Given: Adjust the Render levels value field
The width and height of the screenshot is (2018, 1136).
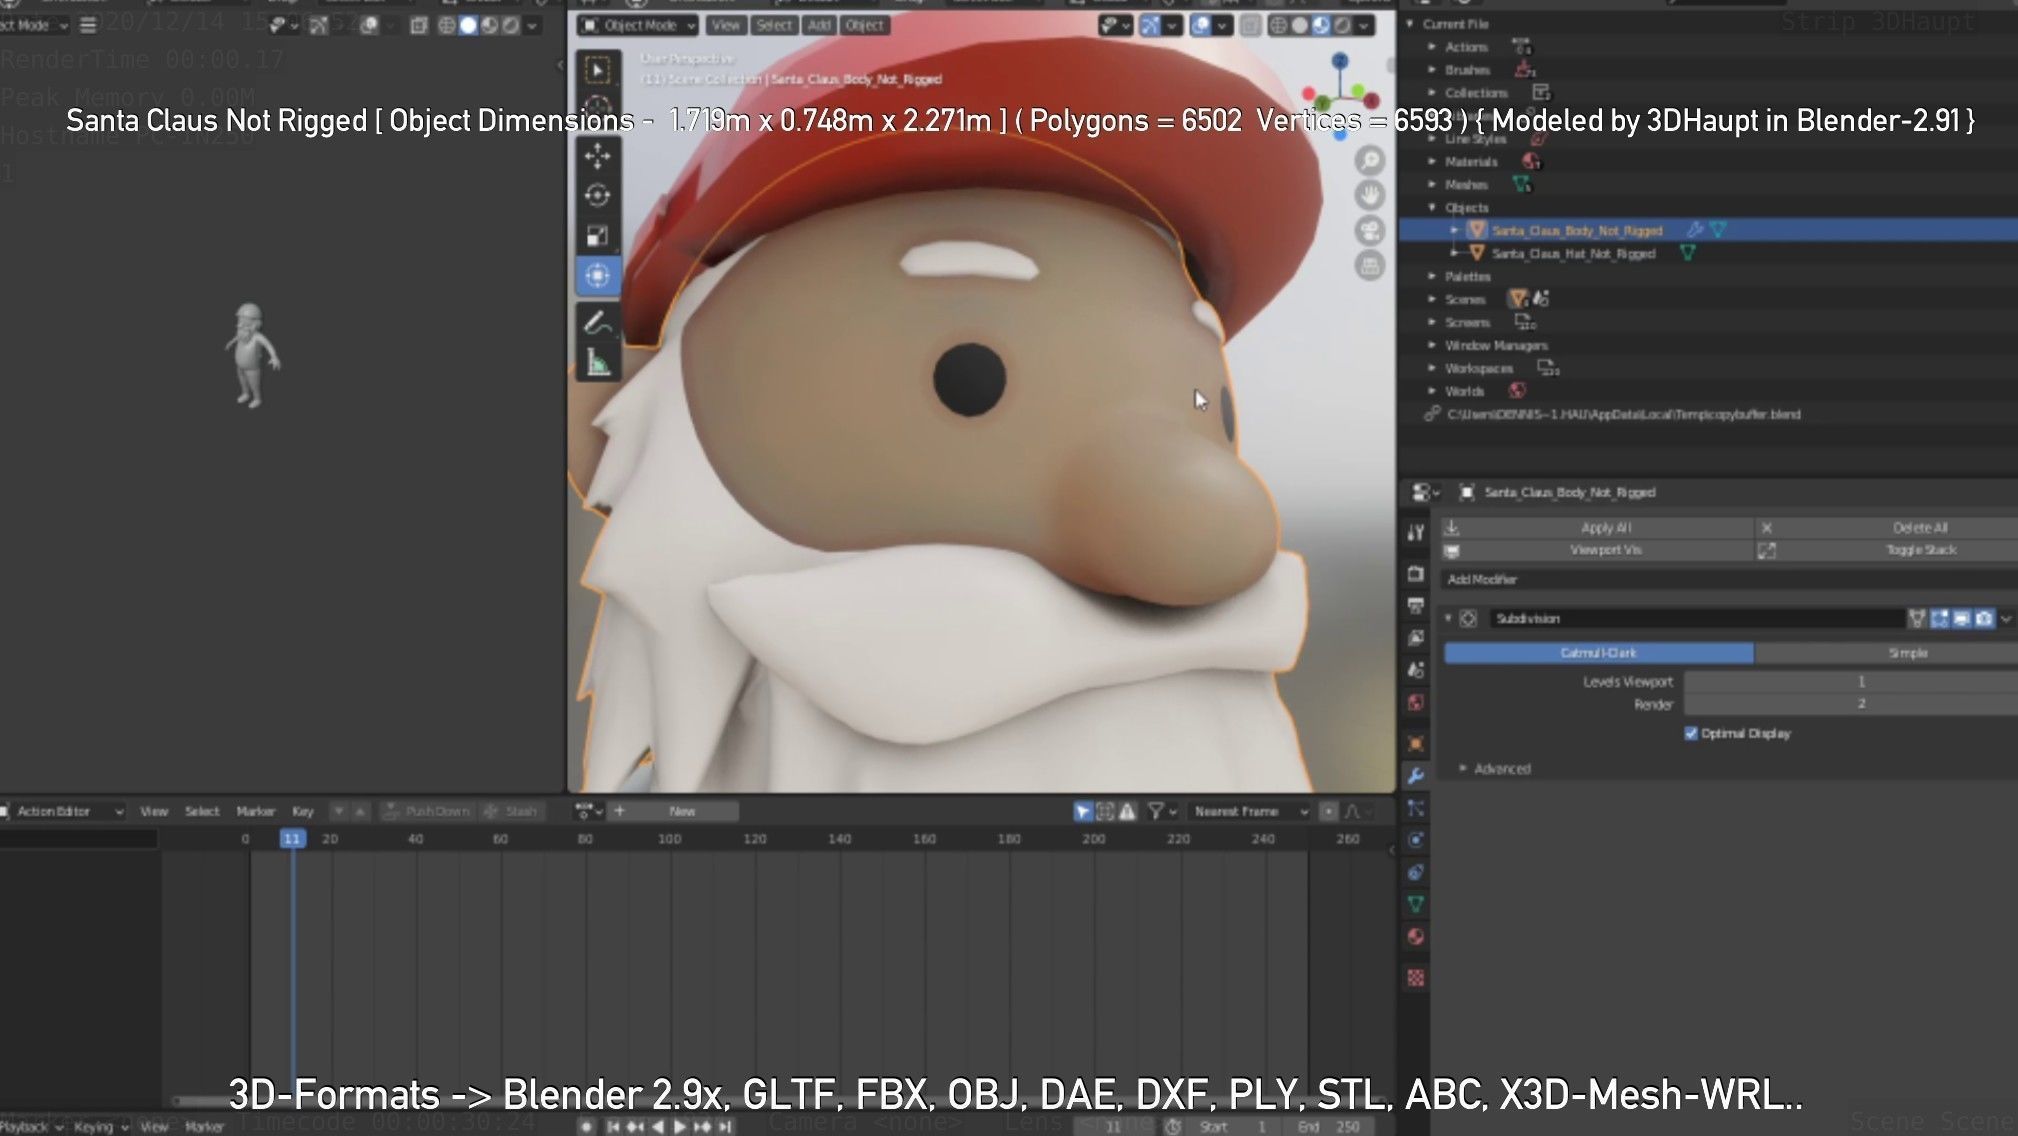Looking at the screenshot, I should 1851,704.
